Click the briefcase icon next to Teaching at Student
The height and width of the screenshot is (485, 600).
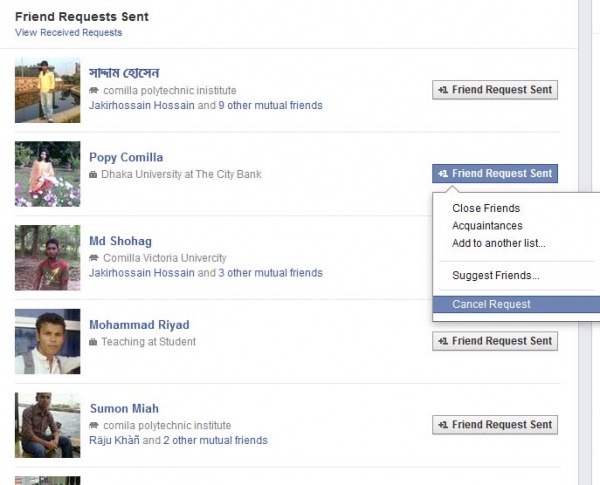tap(93, 342)
